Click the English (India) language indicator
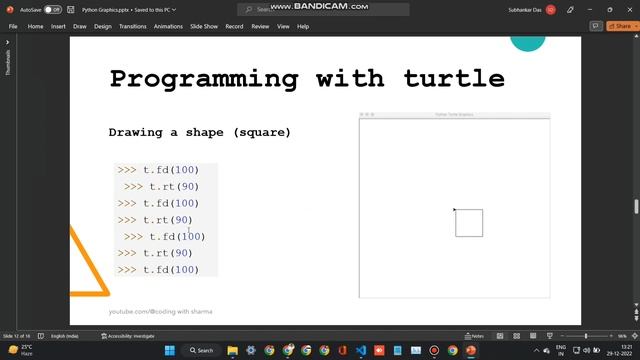The image size is (640, 360). point(64,336)
